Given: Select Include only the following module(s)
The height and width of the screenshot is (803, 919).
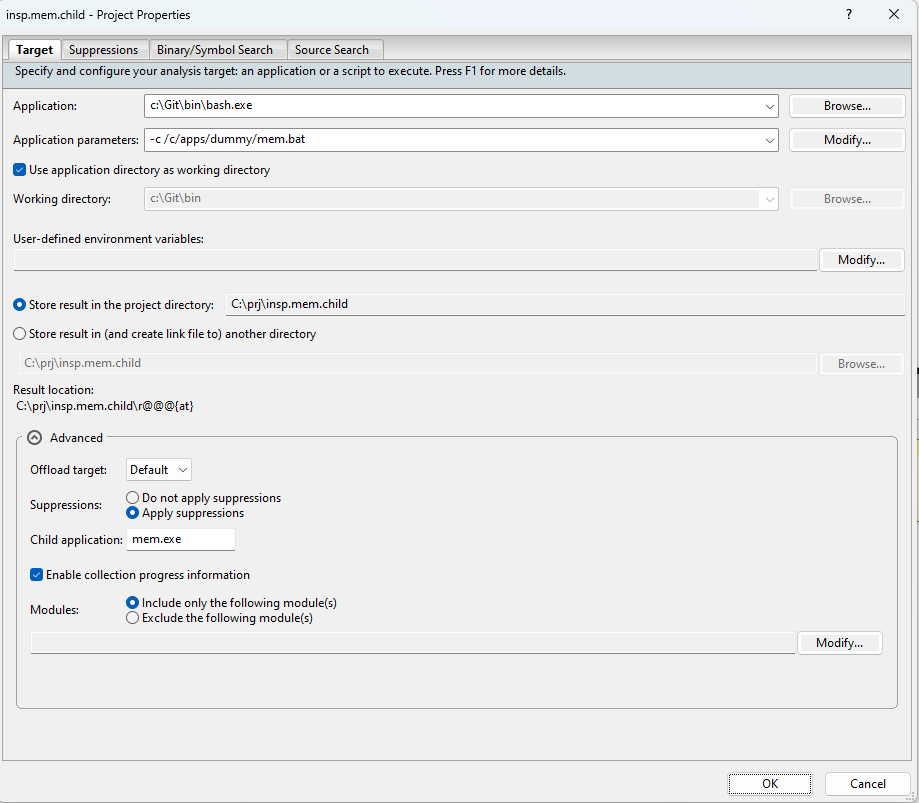Looking at the screenshot, I should [x=133, y=603].
